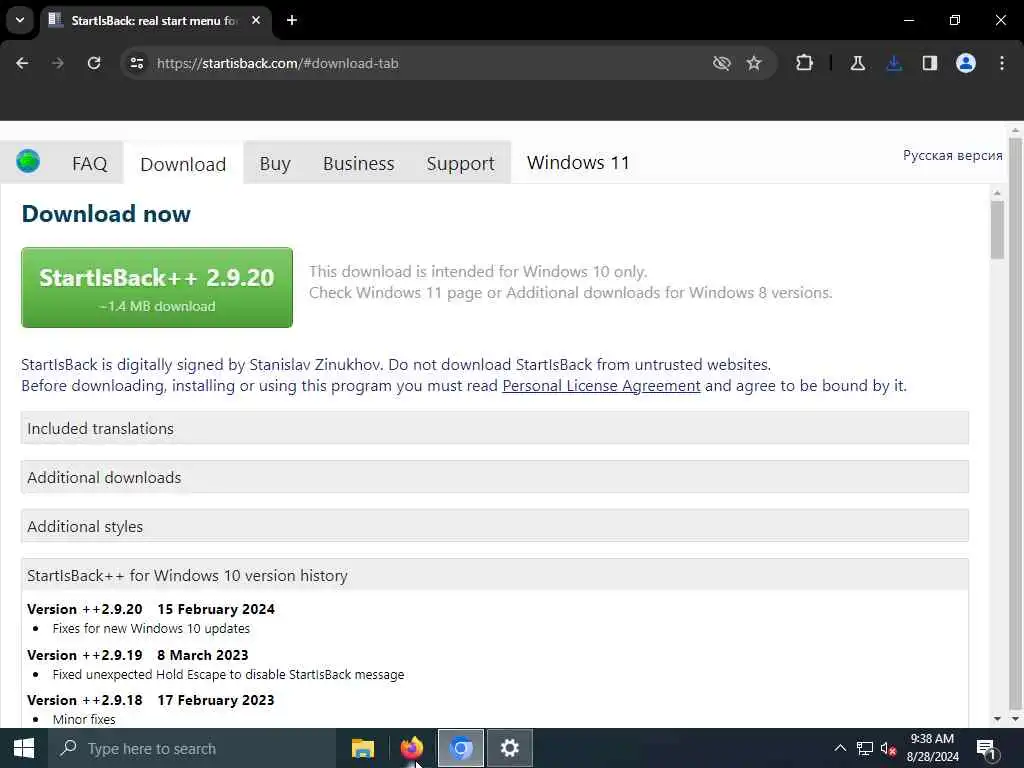
Task: Click the StartIsBack green orb logo
Action: pyautogui.click(x=28, y=161)
